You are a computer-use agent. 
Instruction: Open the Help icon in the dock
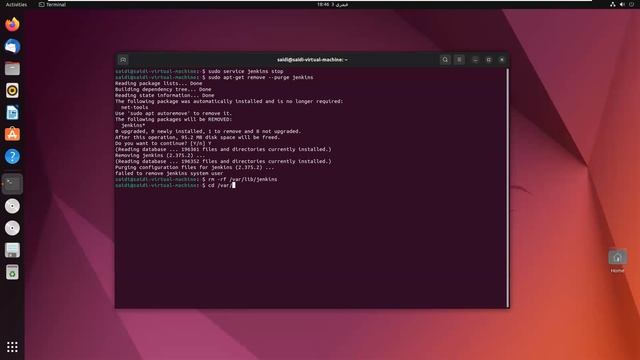pyautogui.click(x=12, y=156)
